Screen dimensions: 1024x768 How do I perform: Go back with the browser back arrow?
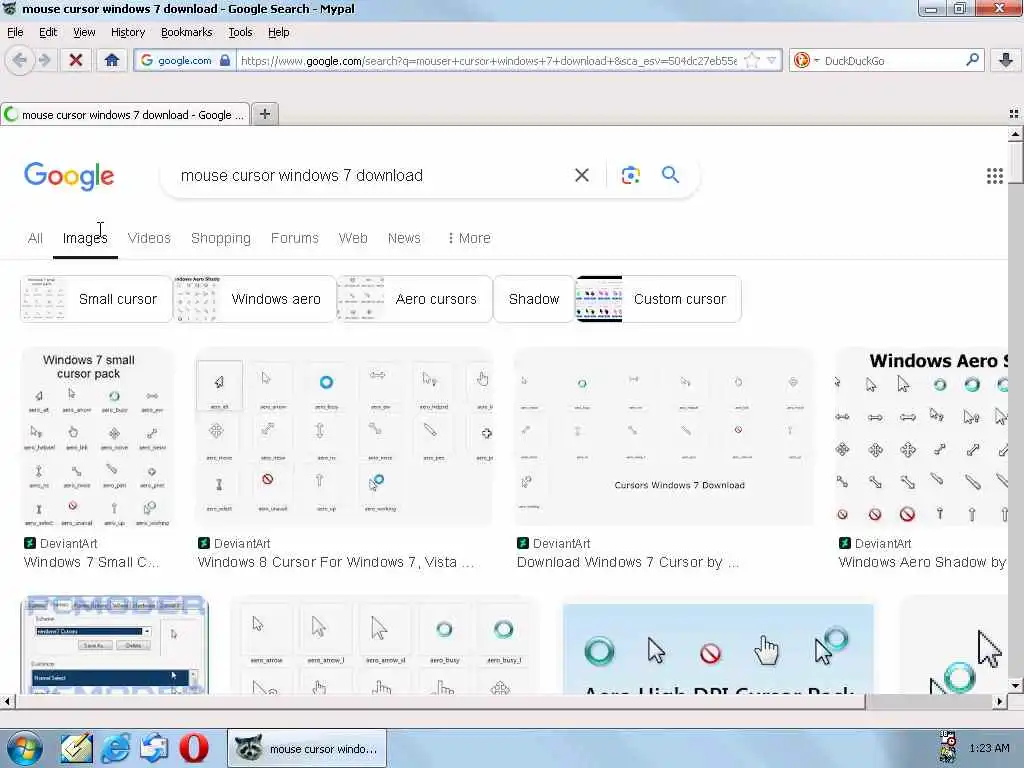click(20, 61)
